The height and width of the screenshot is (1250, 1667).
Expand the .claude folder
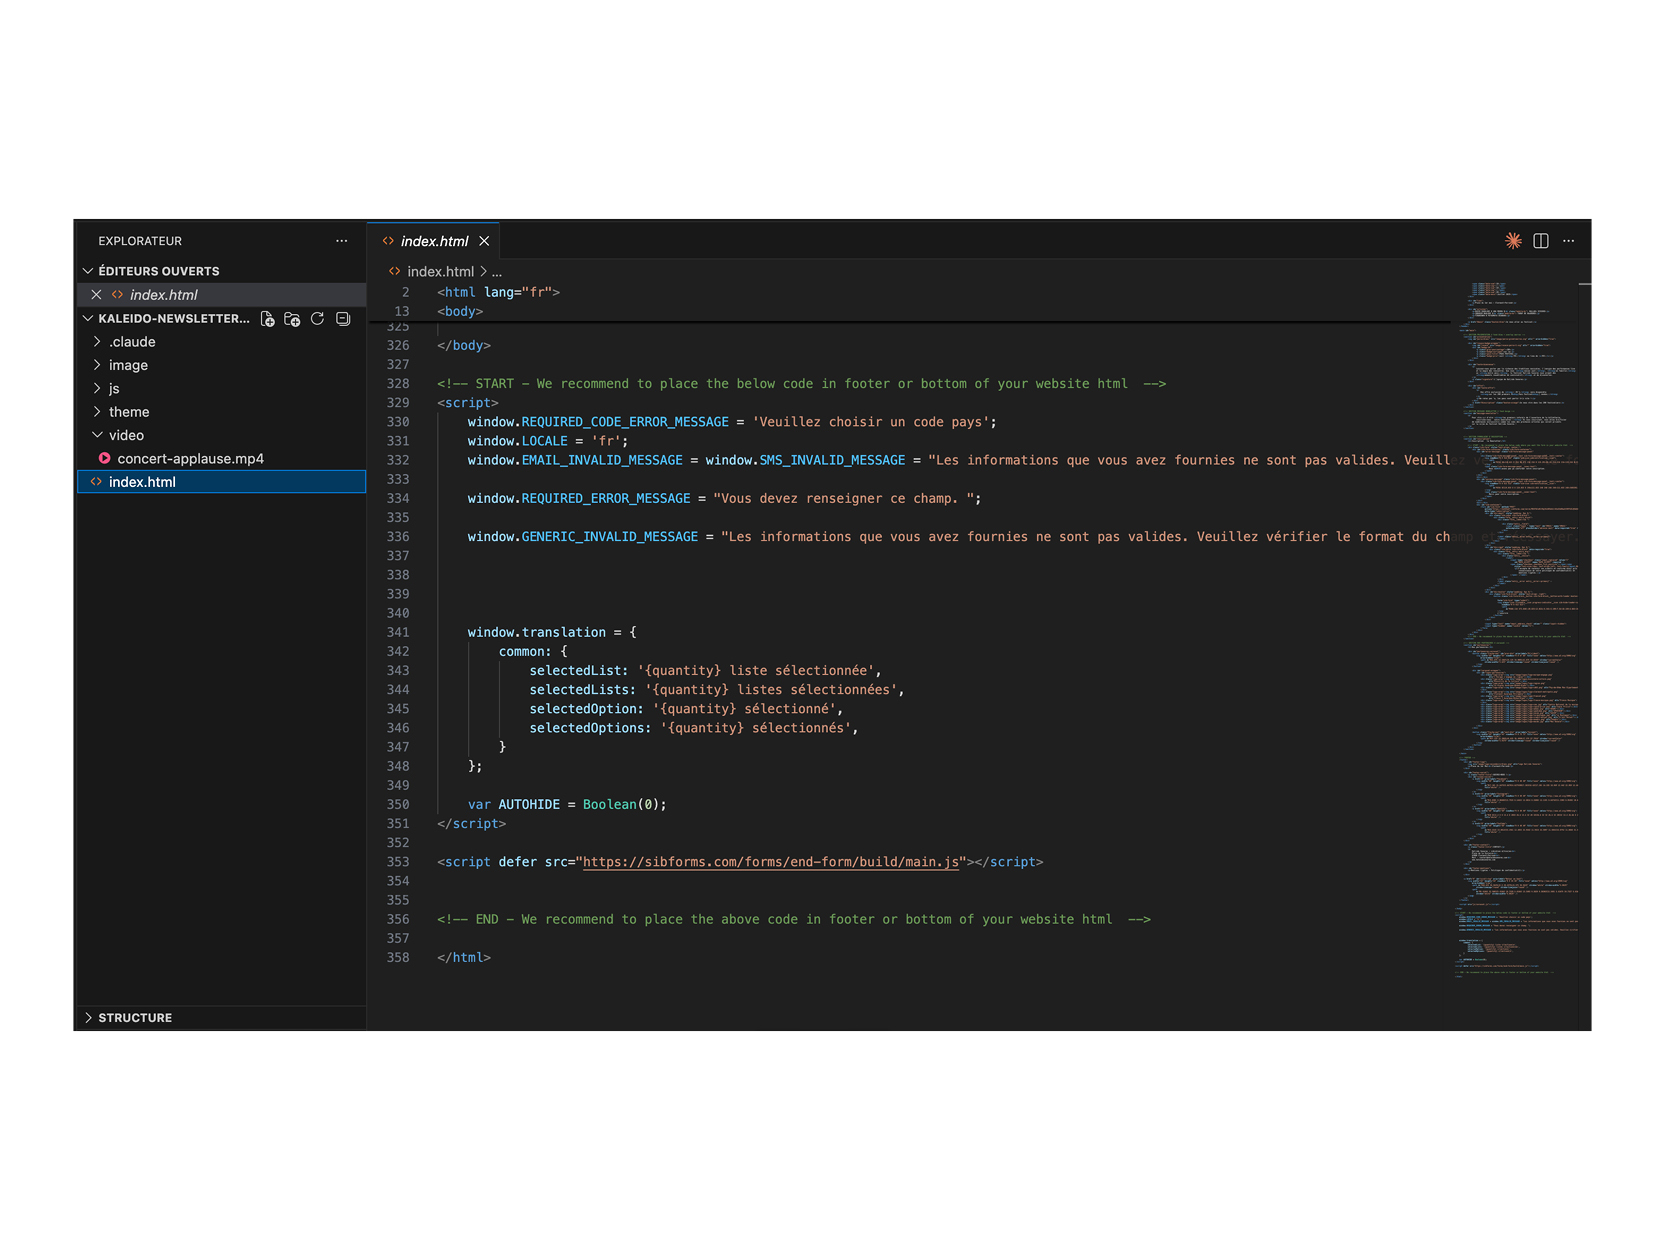(97, 342)
